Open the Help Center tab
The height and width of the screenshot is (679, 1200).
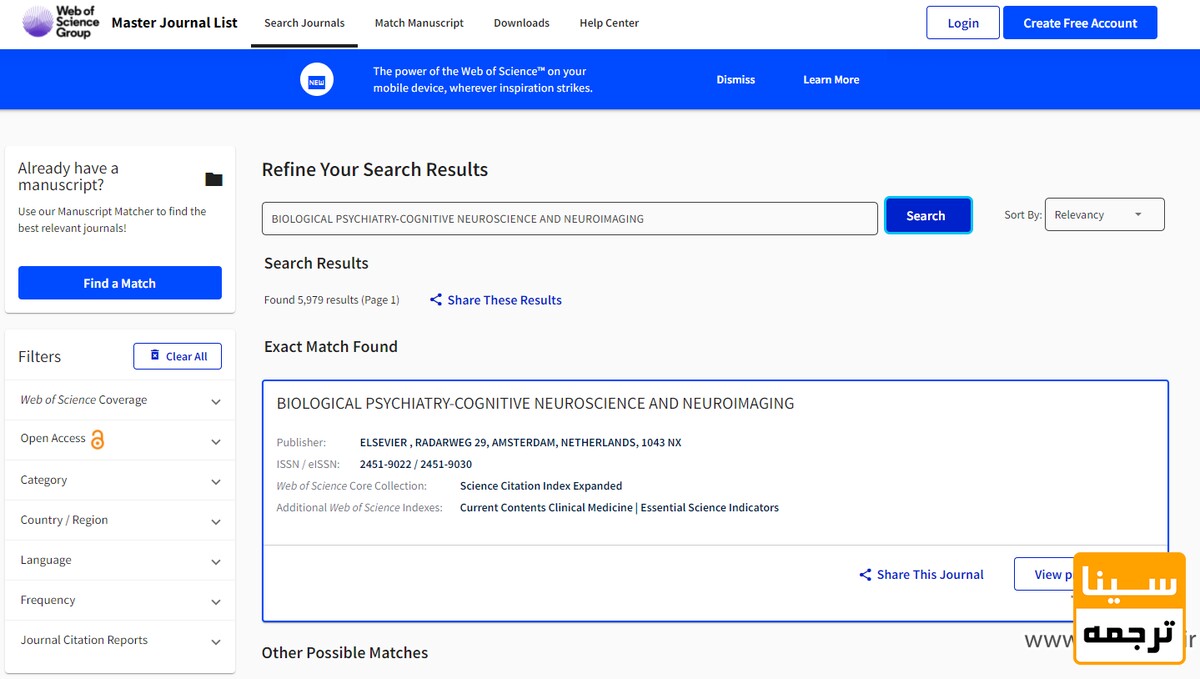(x=609, y=23)
